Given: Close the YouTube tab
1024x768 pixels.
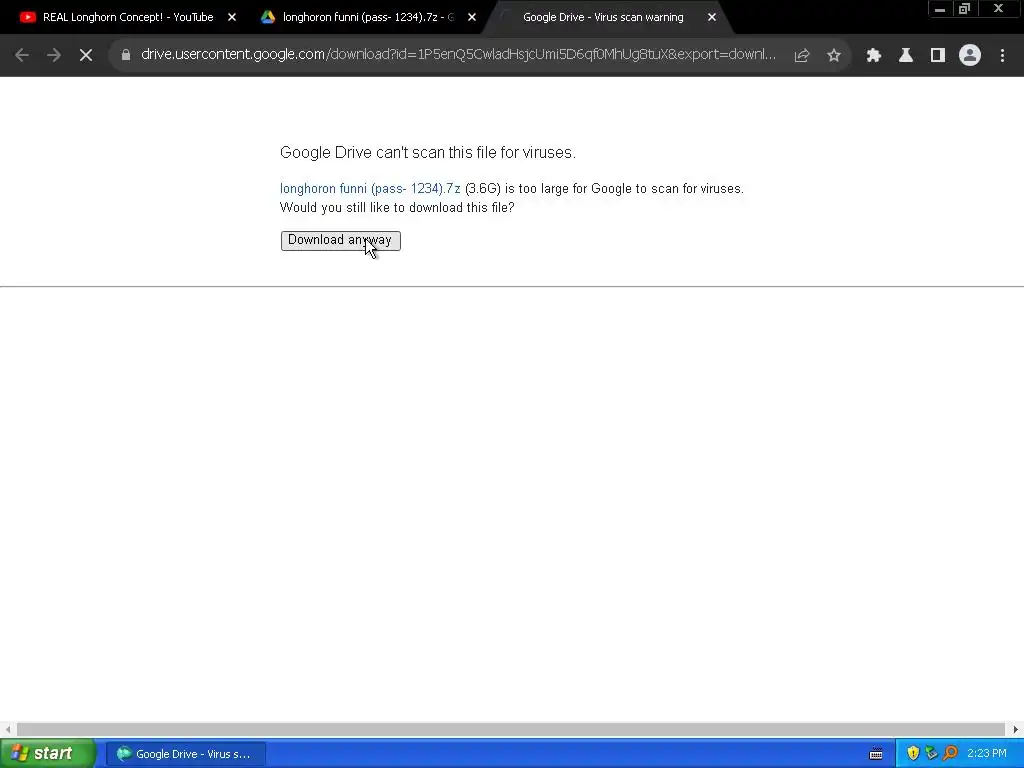Looking at the screenshot, I should [232, 18].
